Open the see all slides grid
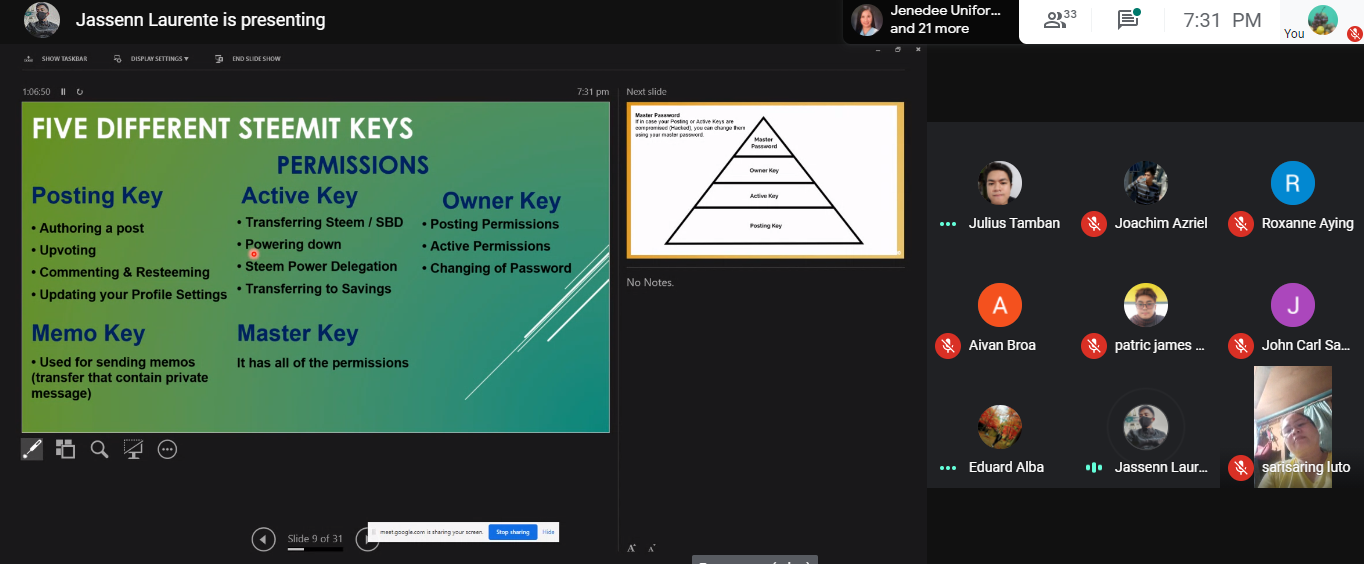This screenshot has height=564, width=1364. point(65,449)
